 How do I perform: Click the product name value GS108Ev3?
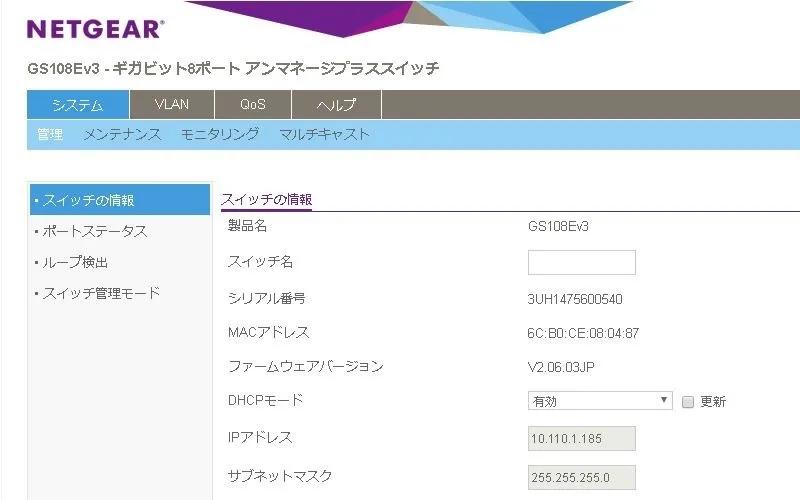(558, 227)
